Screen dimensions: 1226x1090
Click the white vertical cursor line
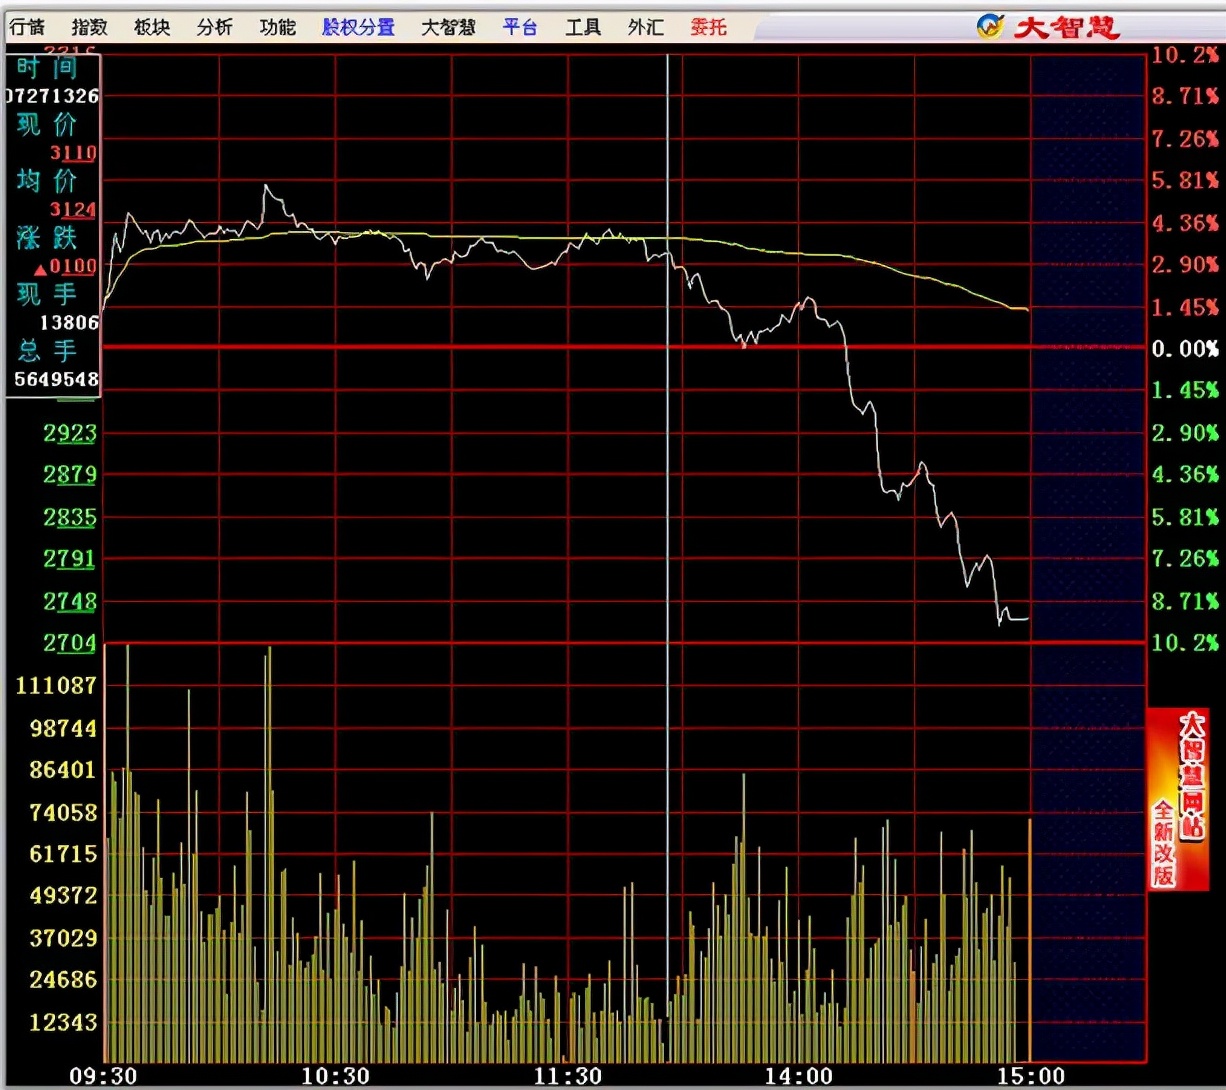(x=667, y=558)
